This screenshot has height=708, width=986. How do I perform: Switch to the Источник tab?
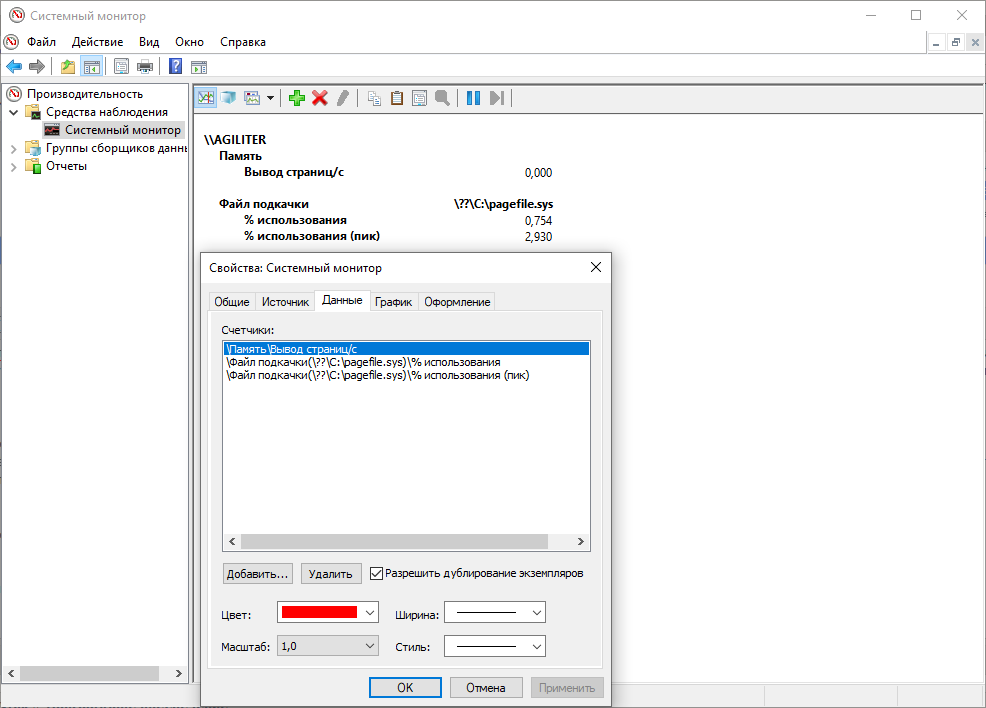[285, 302]
